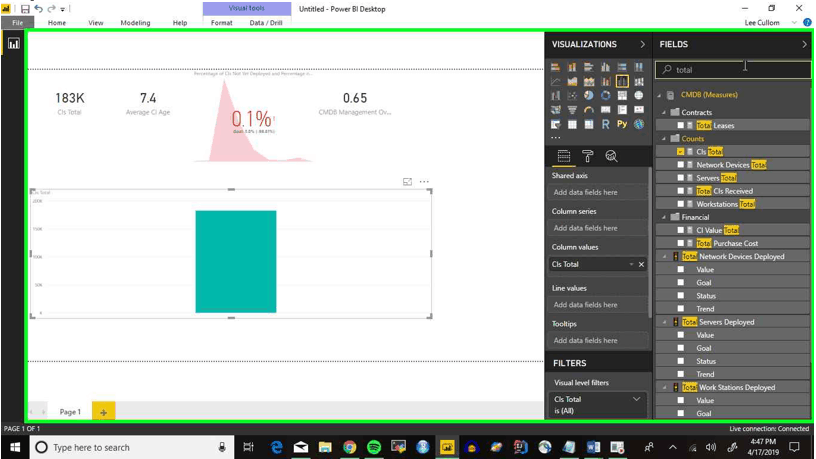Collapse the Financial folder

[664, 217]
